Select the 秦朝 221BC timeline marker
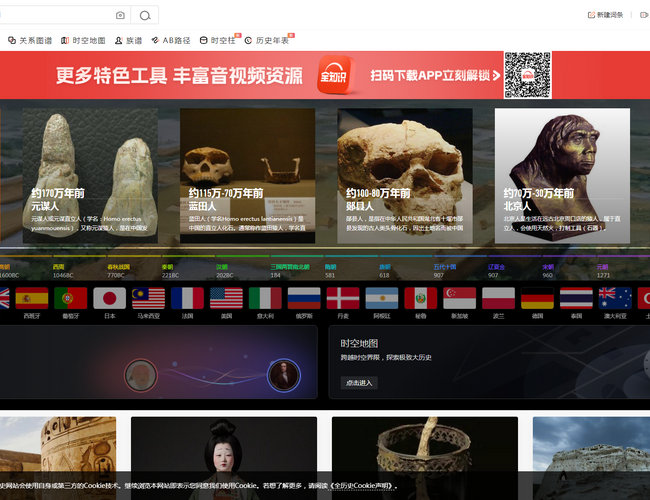This screenshot has width=650, height=500. point(168,270)
